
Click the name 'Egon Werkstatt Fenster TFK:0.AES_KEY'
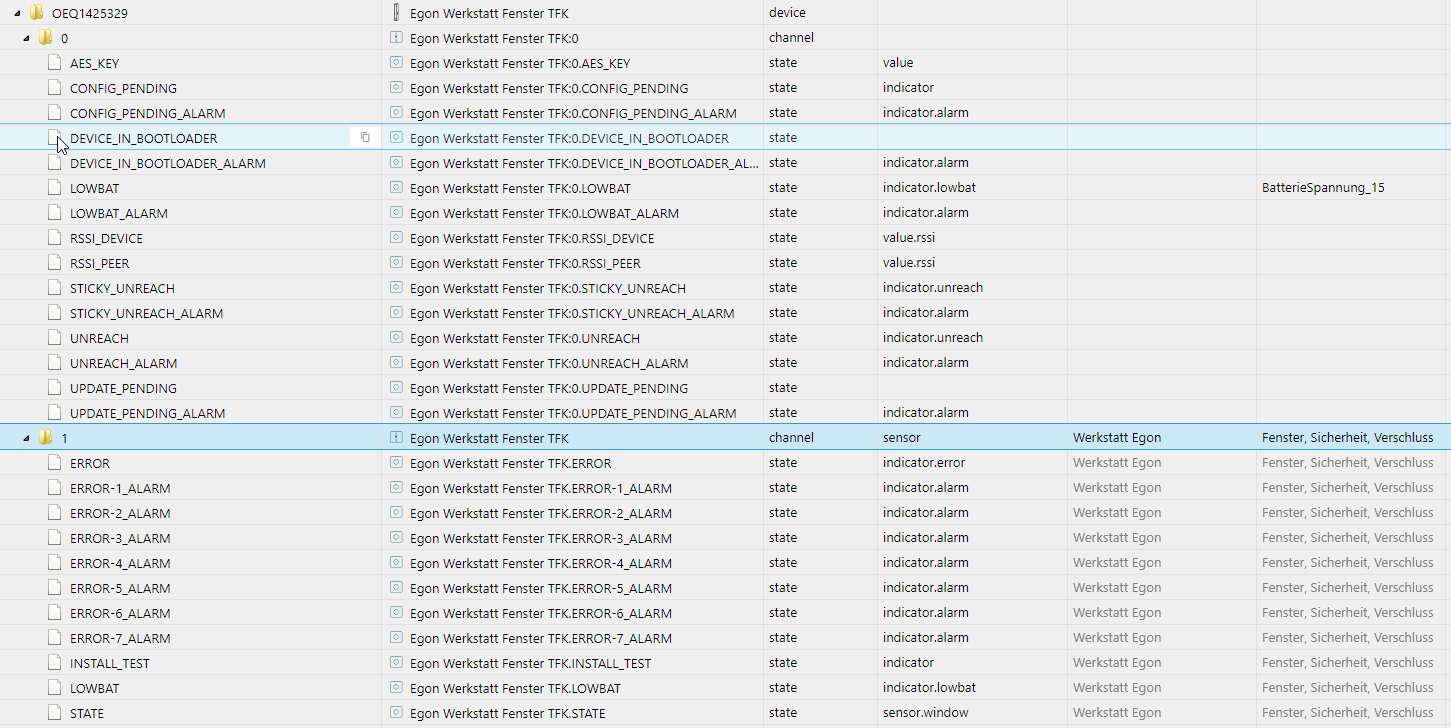pos(520,63)
